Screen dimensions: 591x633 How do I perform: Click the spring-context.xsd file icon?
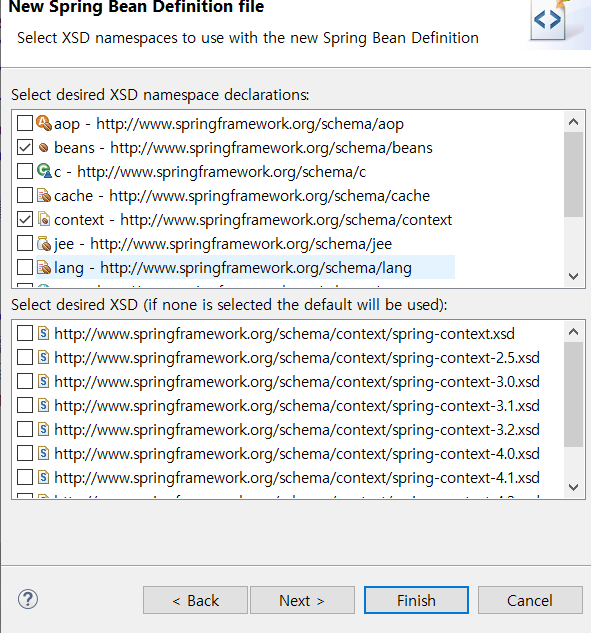pyautogui.click(x=44, y=333)
